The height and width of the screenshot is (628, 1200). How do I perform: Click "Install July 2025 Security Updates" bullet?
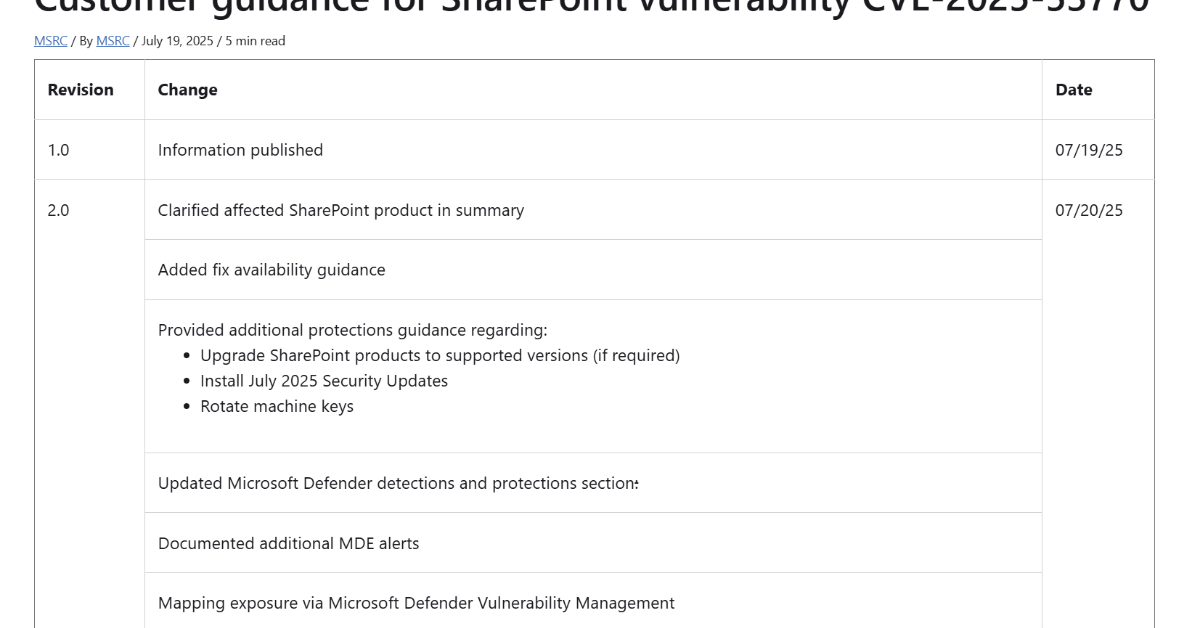[324, 381]
